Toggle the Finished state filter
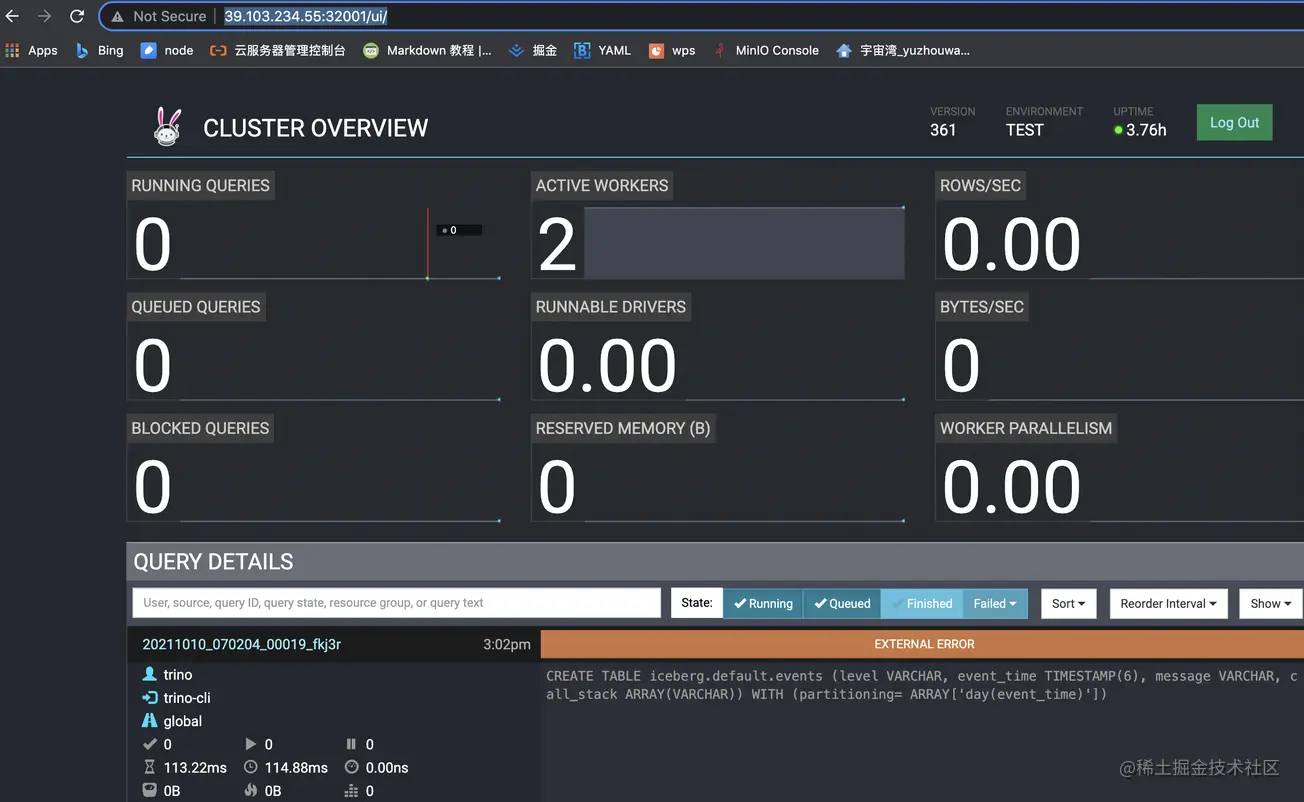This screenshot has width=1304, height=802. (x=921, y=603)
